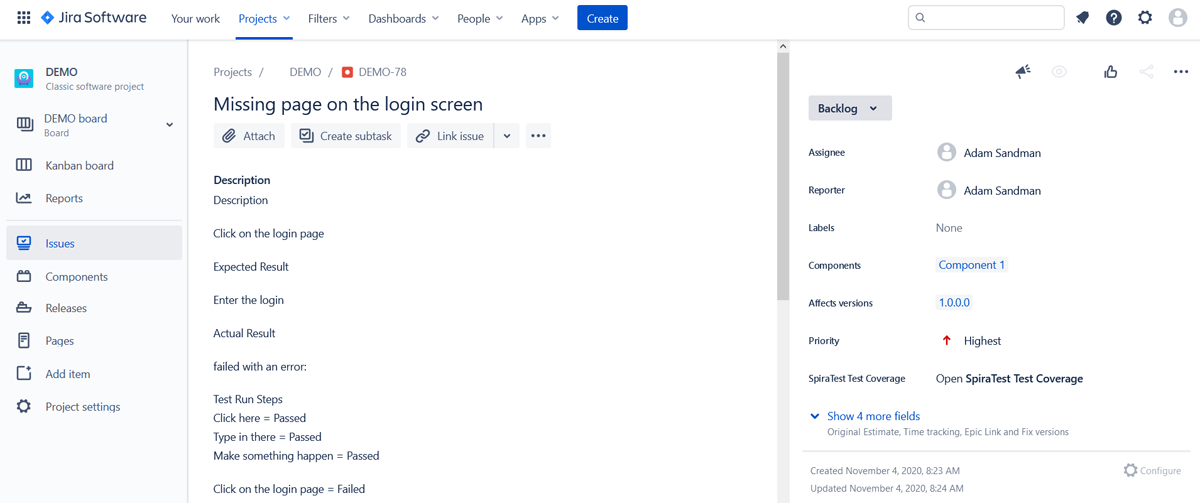Click the blue Create button
Image resolution: width=1200 pixels, height=503 pixels.
pyautogui.click(x=602, y=18)
